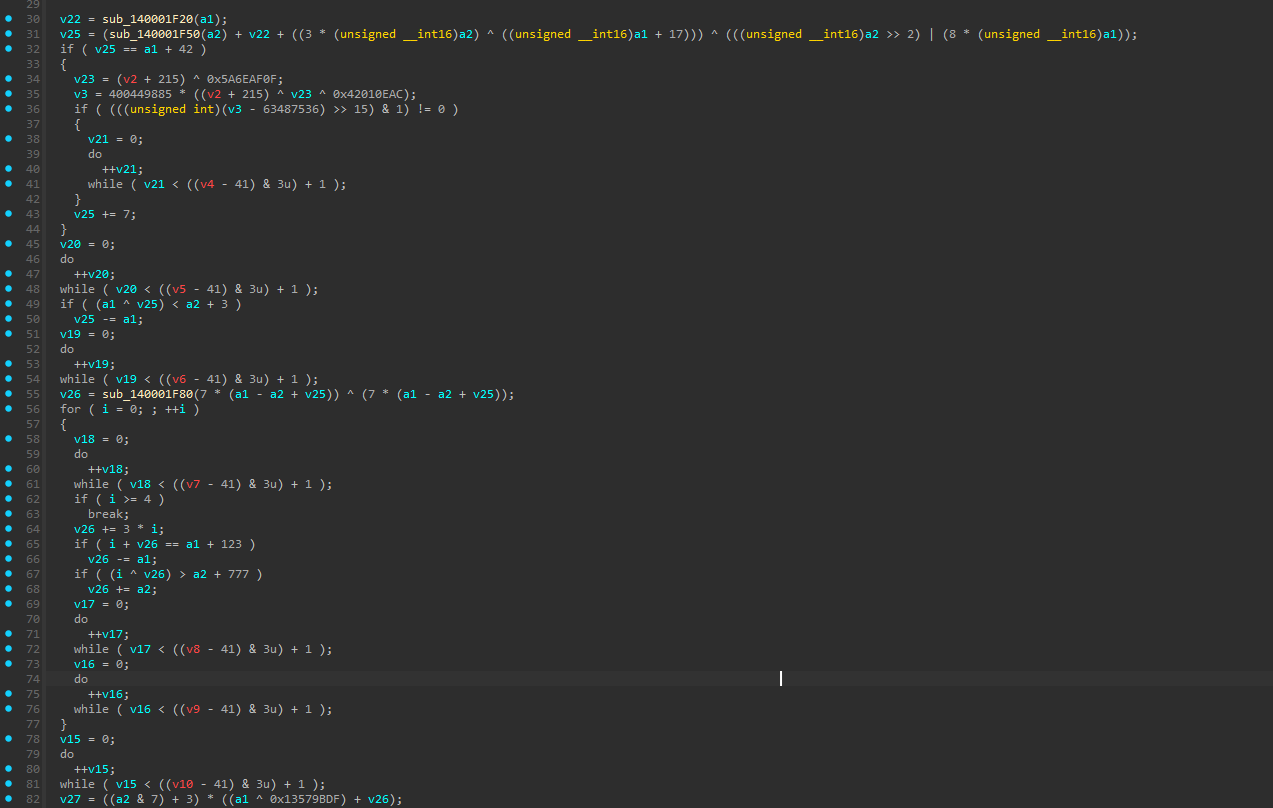Select variable v25 at start of line 31

70,34
